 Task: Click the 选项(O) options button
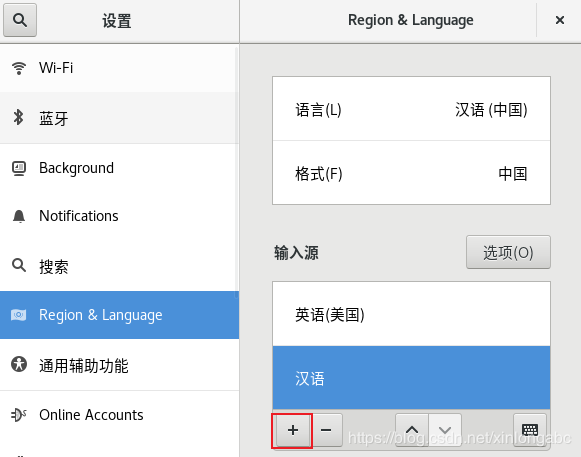coord(508,252)
